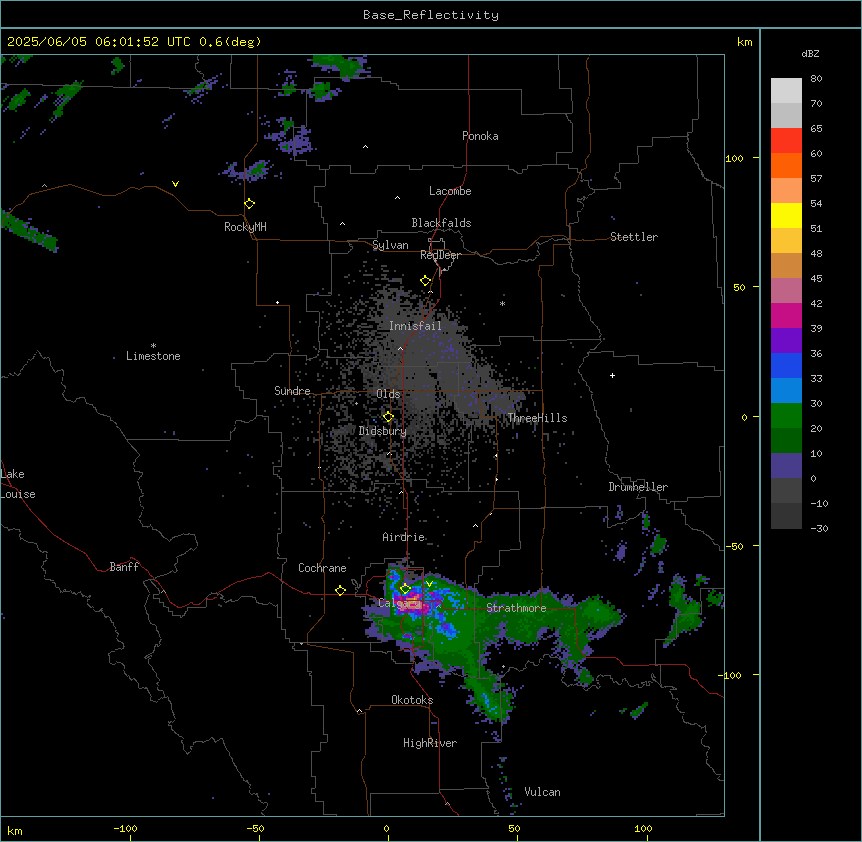Screen dimensions: 862x842
Task: Click the Base_Reflectivity title
Action: (431, 15)
